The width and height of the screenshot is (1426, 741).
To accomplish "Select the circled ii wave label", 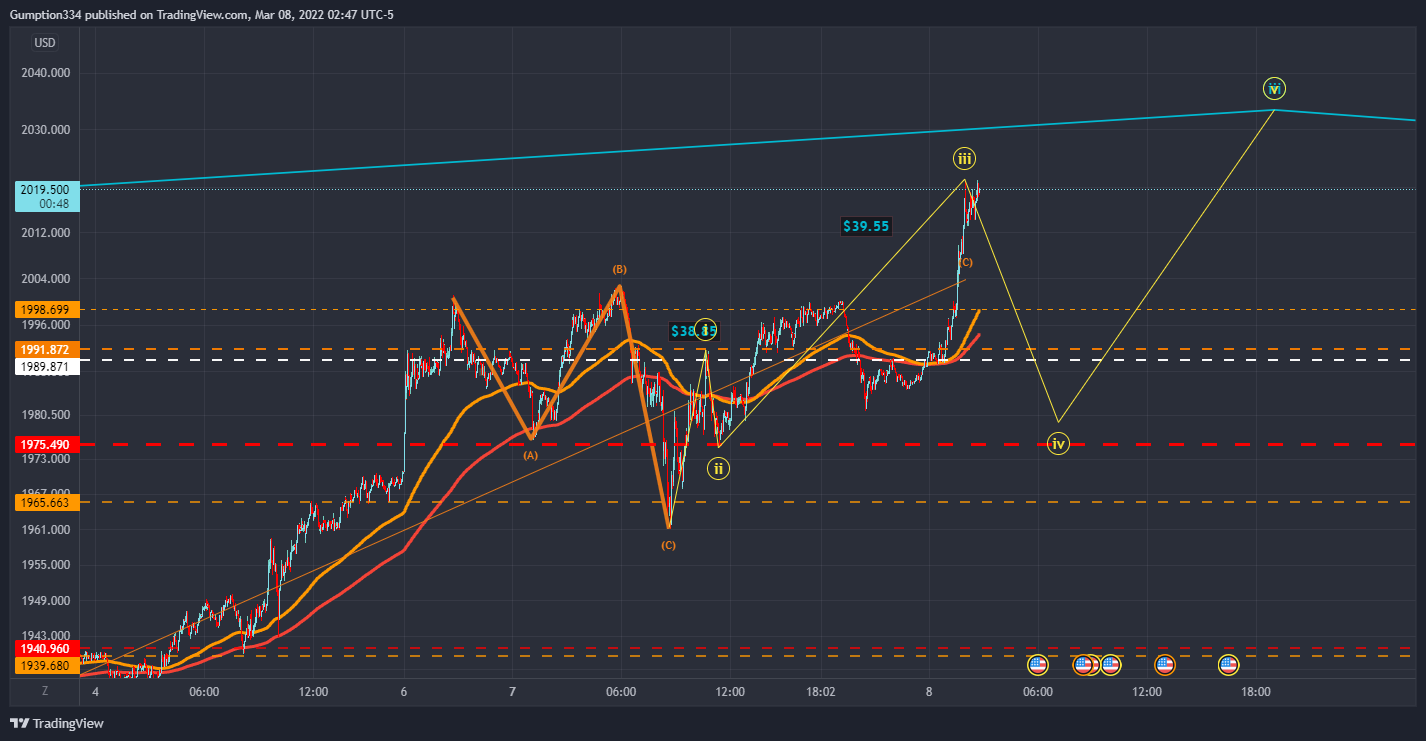I will 718,468.
